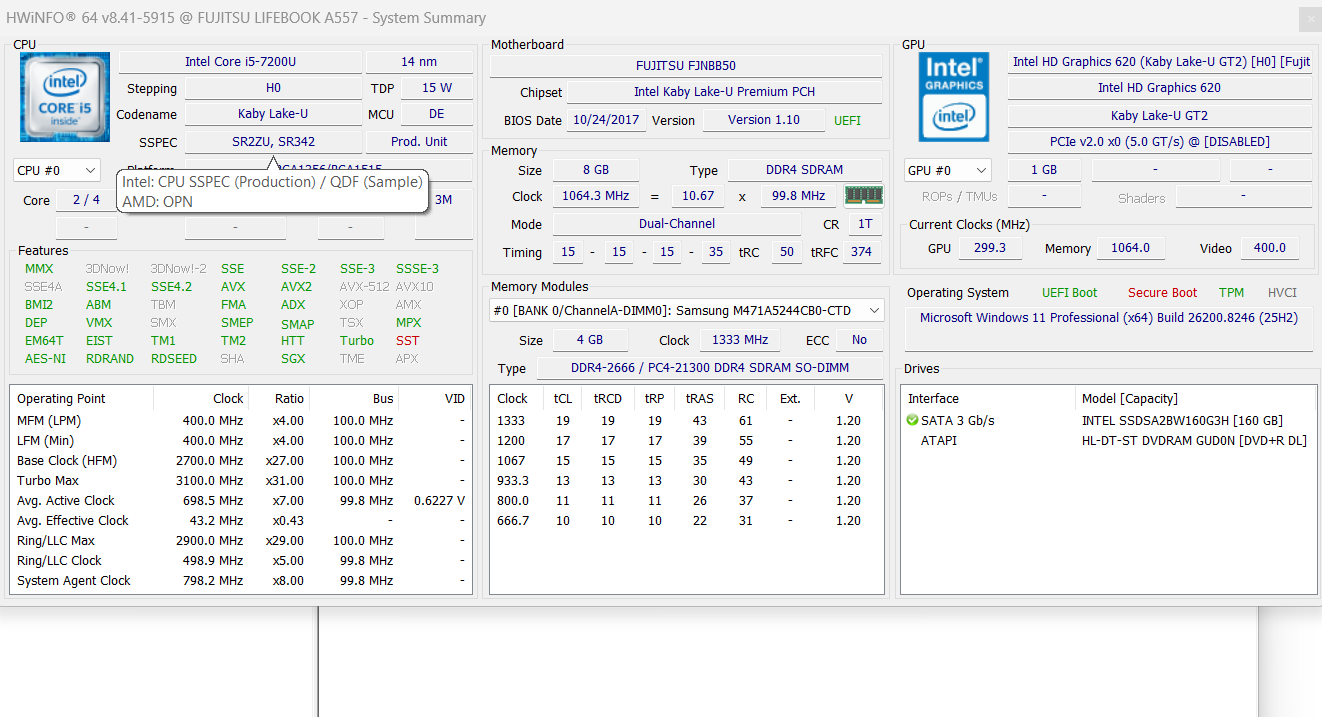The height and width of the screenshot is (717, 1322).
Task: Click the Intel Graphics GPU logo
Action: pos(954,97)
